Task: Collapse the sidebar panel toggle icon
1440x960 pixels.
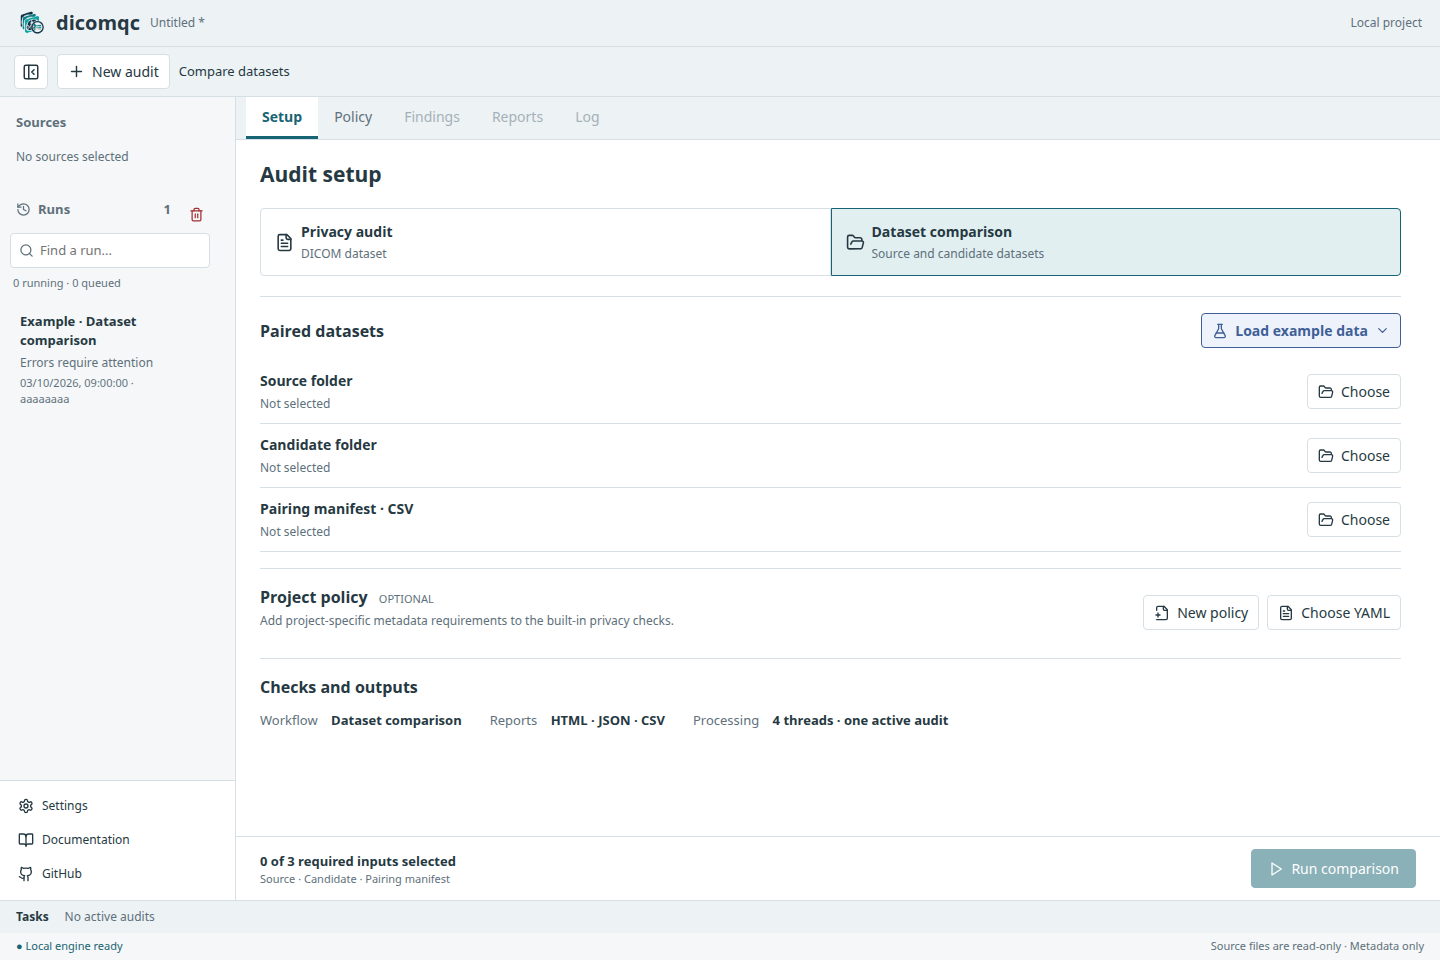Action: point(31,72)
